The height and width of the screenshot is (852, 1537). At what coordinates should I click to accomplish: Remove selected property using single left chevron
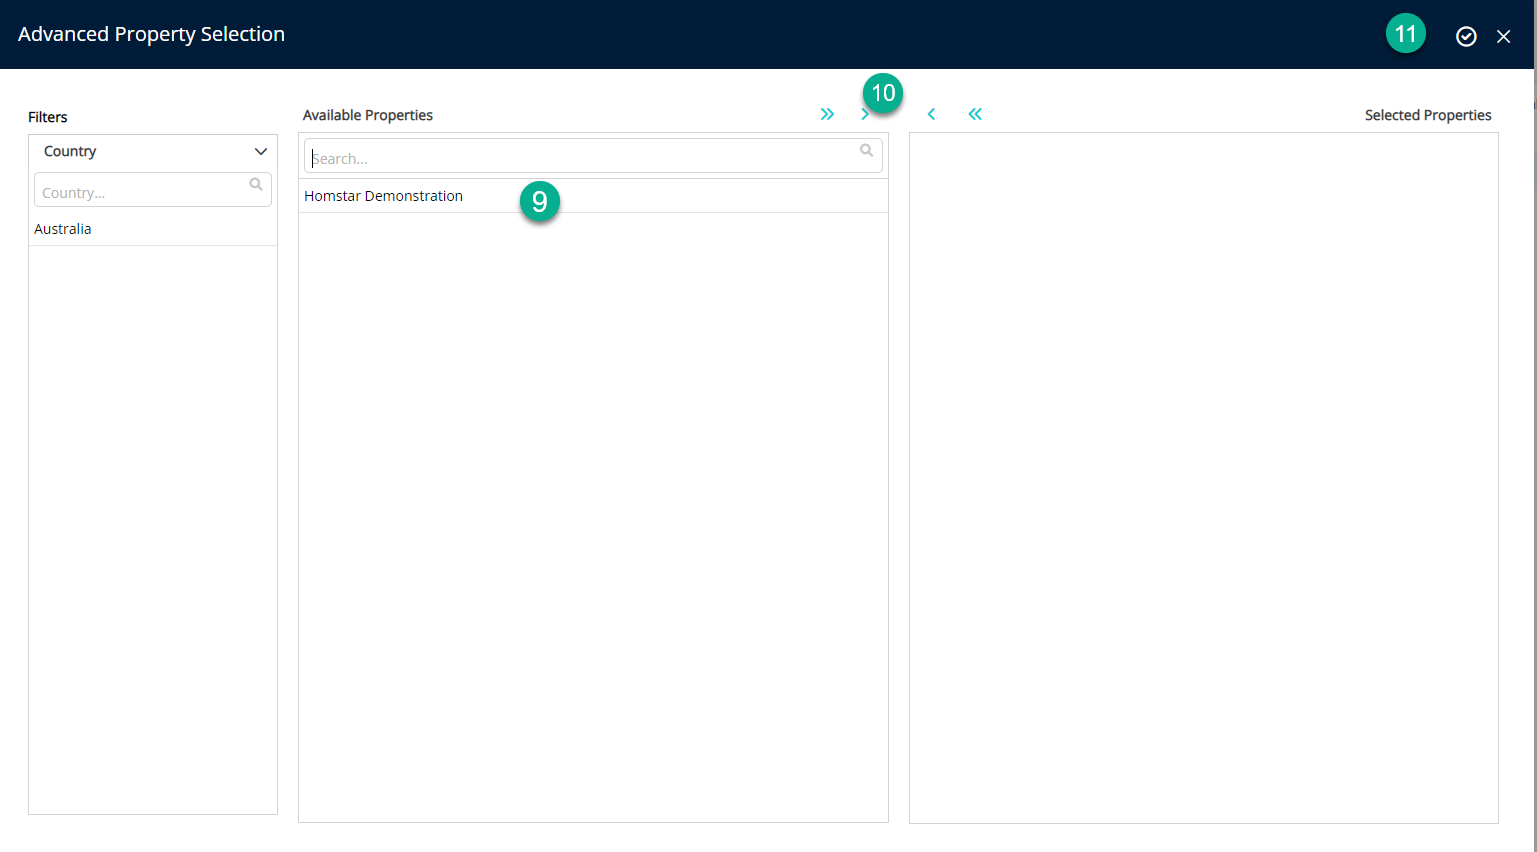click(931, 114)
